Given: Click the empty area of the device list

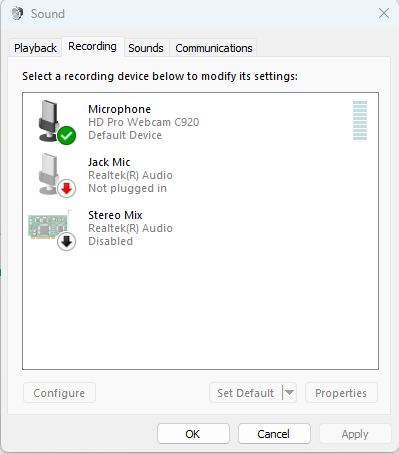Looking at the screenshot, I should [x=200, y=310].
